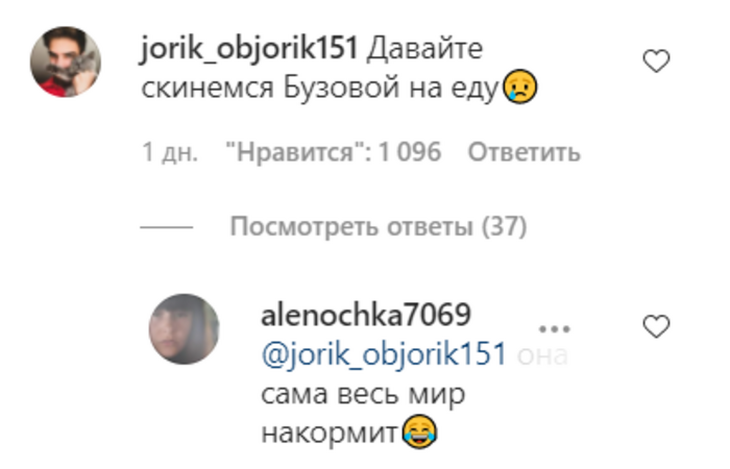Like the reply from alenochka7069
The width and height of the screenshot is (730, 469).
click(656, 326)
